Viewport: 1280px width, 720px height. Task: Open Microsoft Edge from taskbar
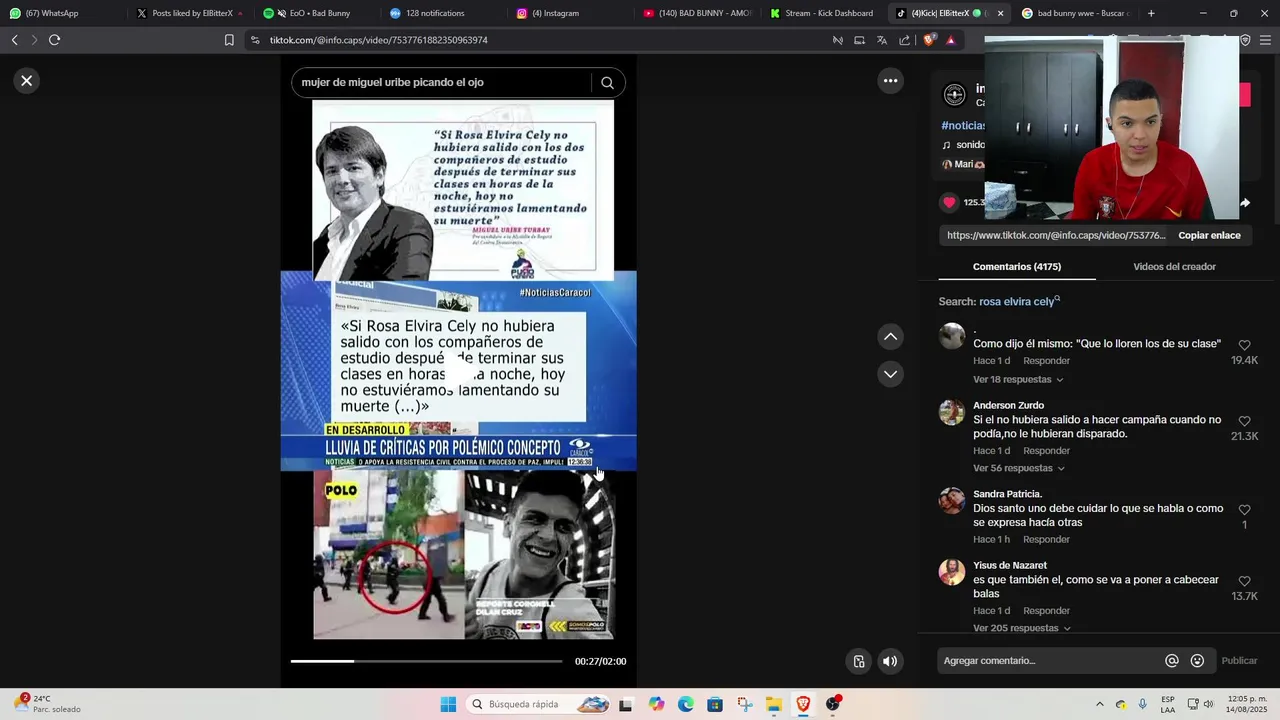point(685,704)
